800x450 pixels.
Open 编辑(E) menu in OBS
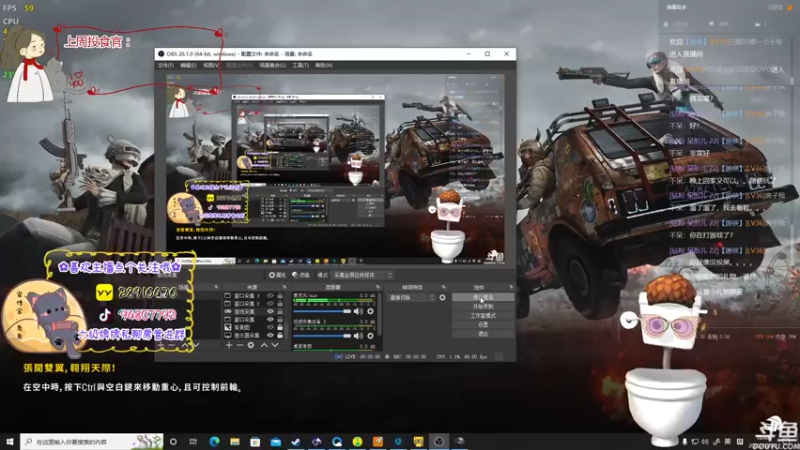click(188, 65)
